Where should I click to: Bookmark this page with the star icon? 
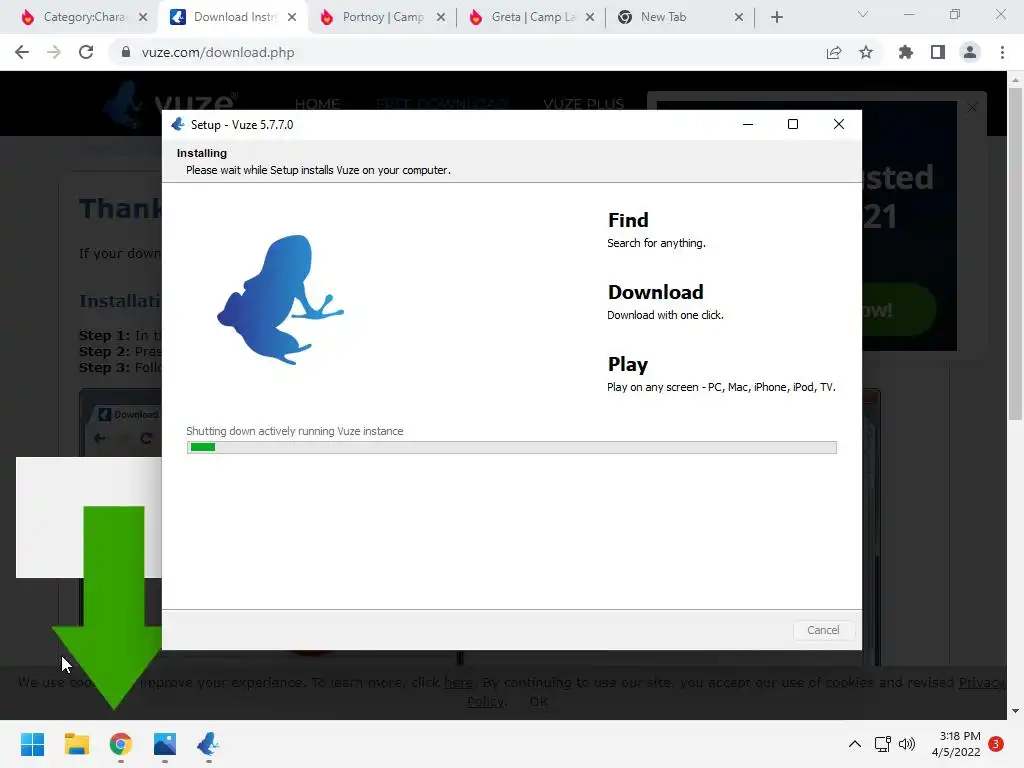point(866,52)
